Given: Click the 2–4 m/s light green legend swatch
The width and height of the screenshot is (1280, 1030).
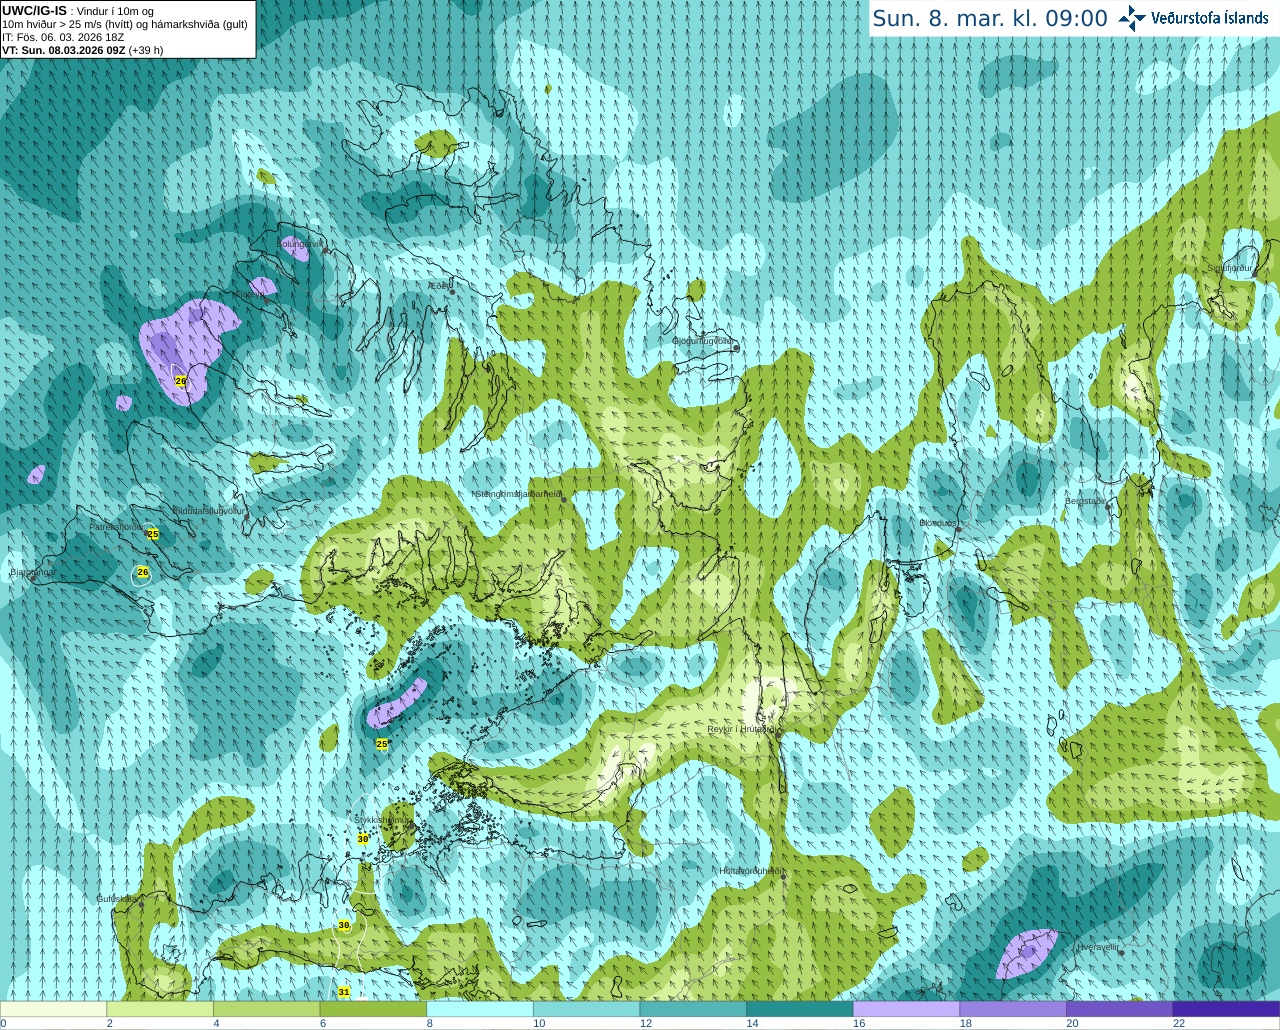Looking at the screenshot, I should [160, 1009].
